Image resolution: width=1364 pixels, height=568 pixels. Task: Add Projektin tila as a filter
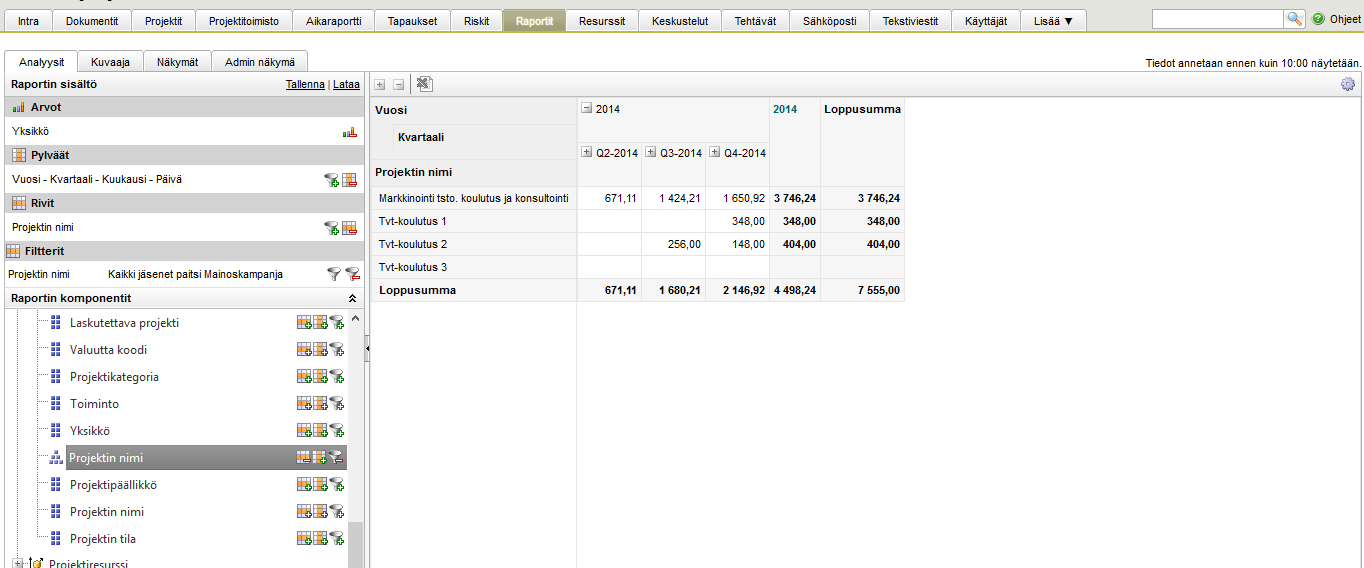(x=337, y=539)
